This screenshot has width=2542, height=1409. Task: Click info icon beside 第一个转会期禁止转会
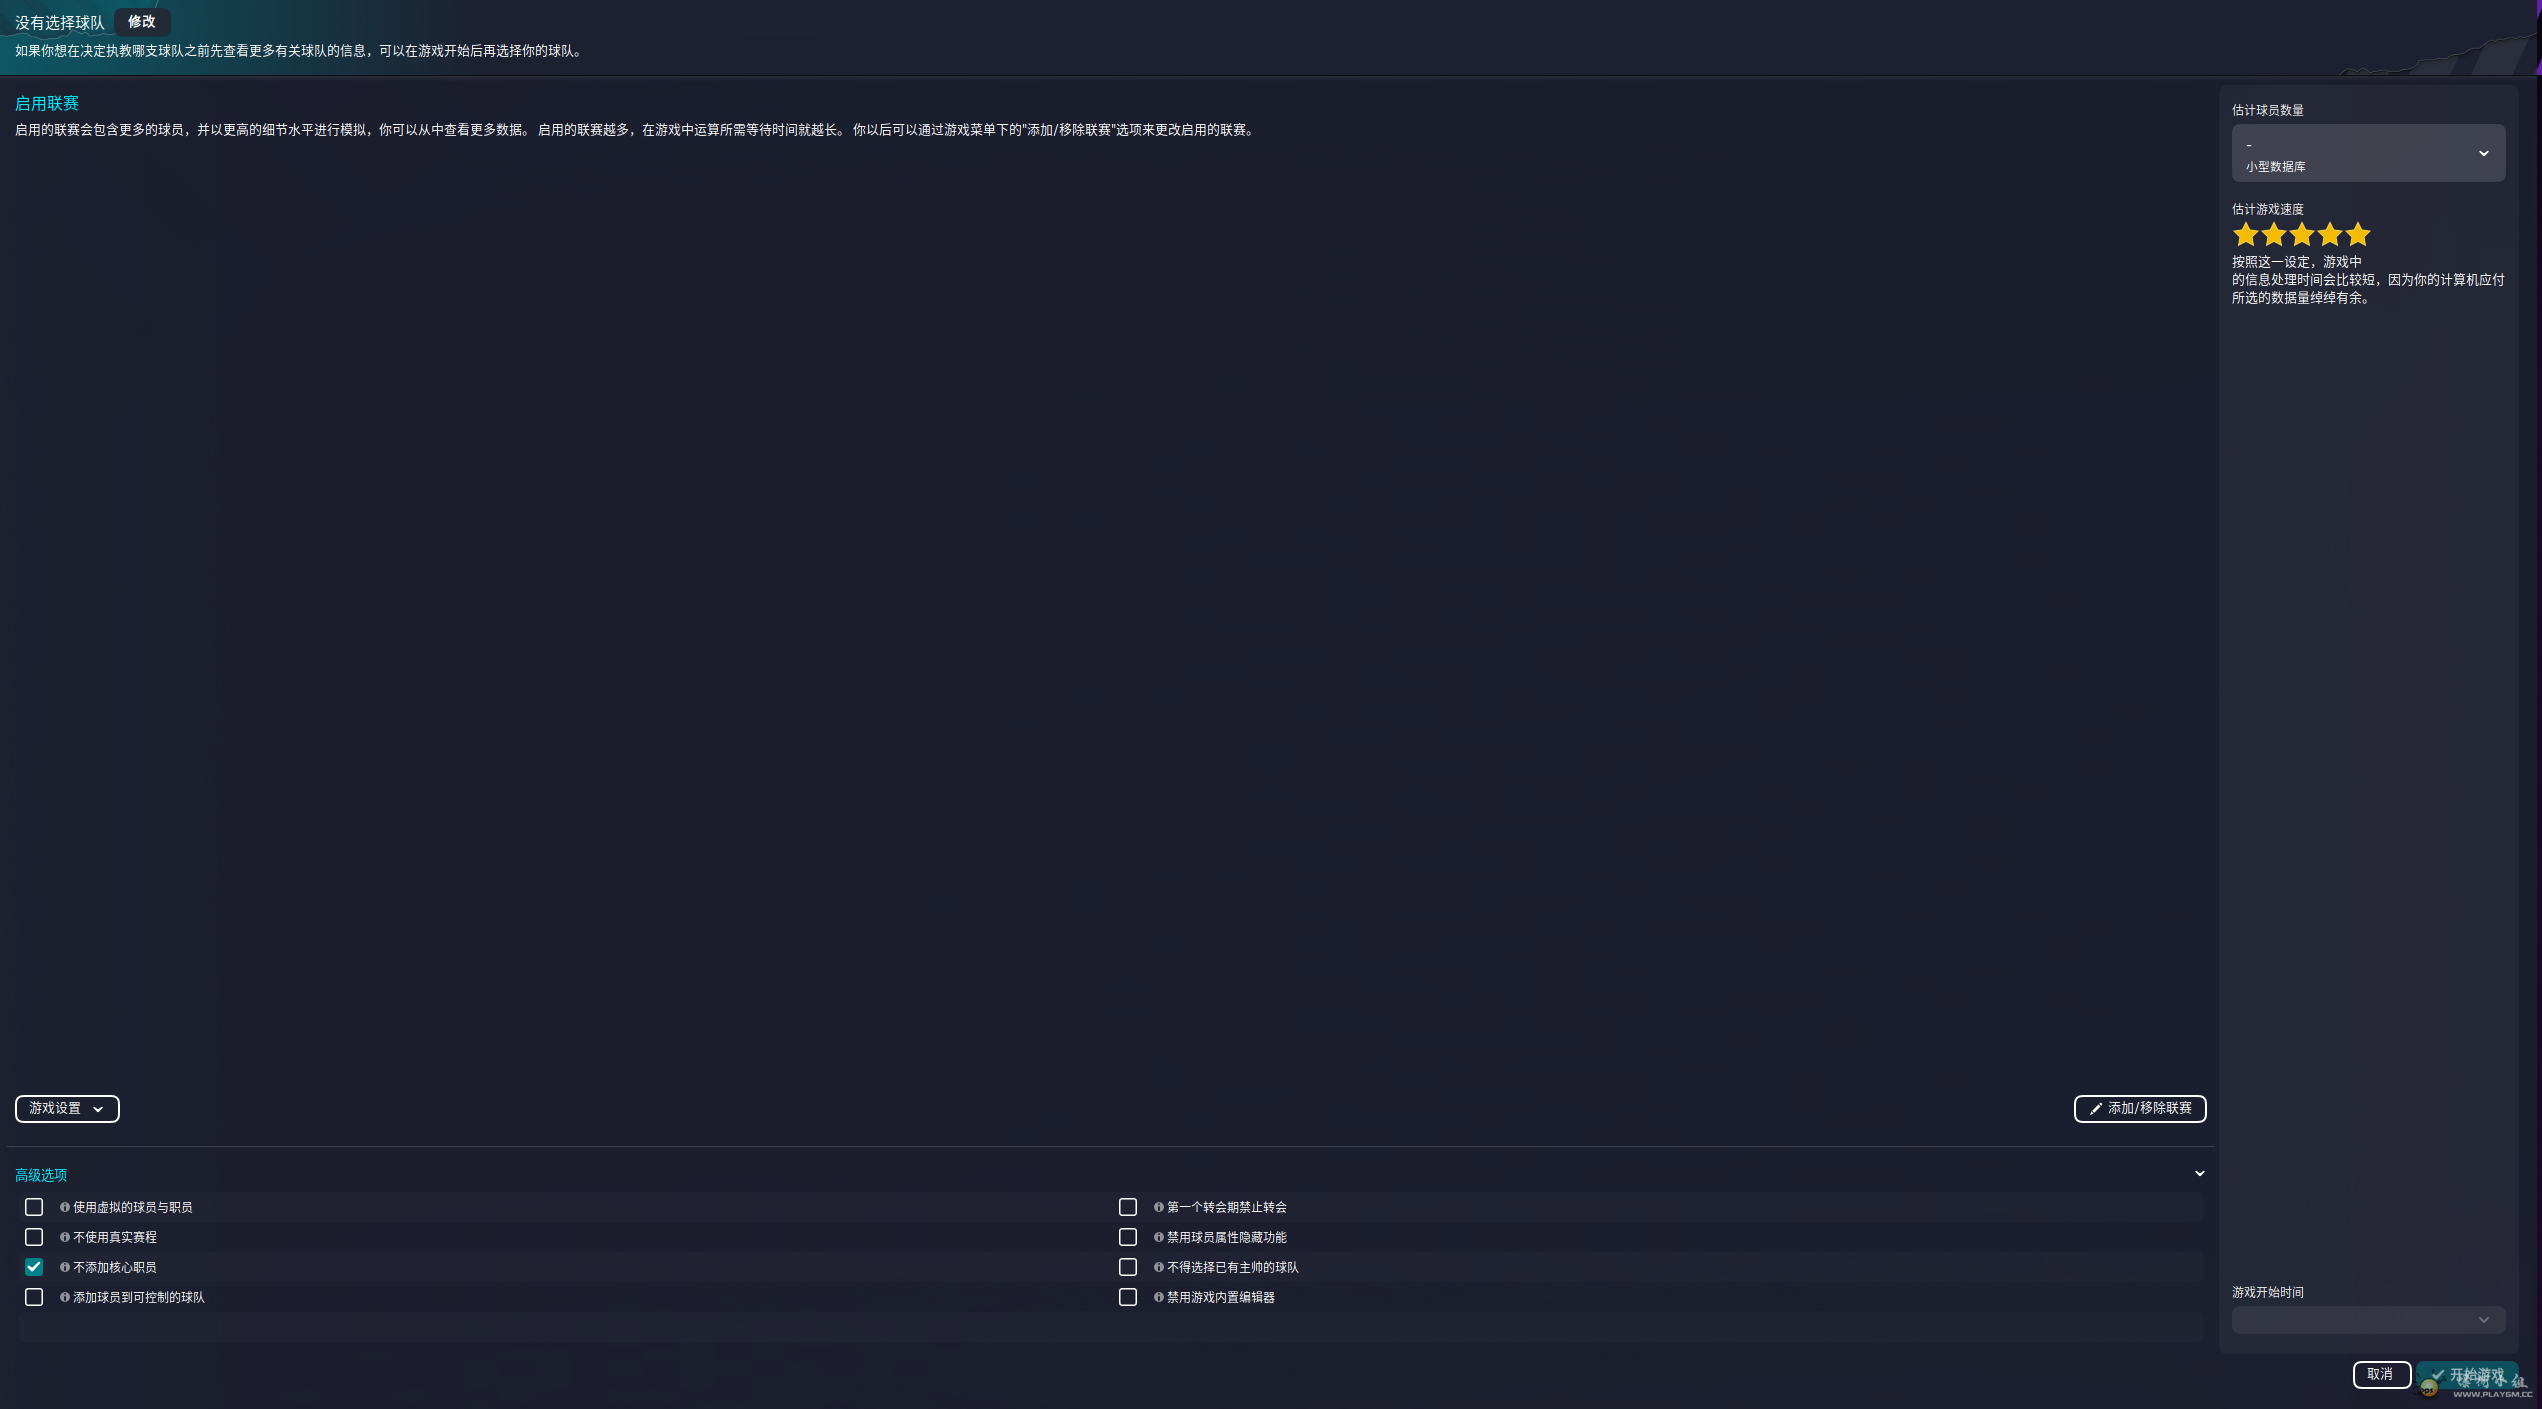(1159, 1207)
